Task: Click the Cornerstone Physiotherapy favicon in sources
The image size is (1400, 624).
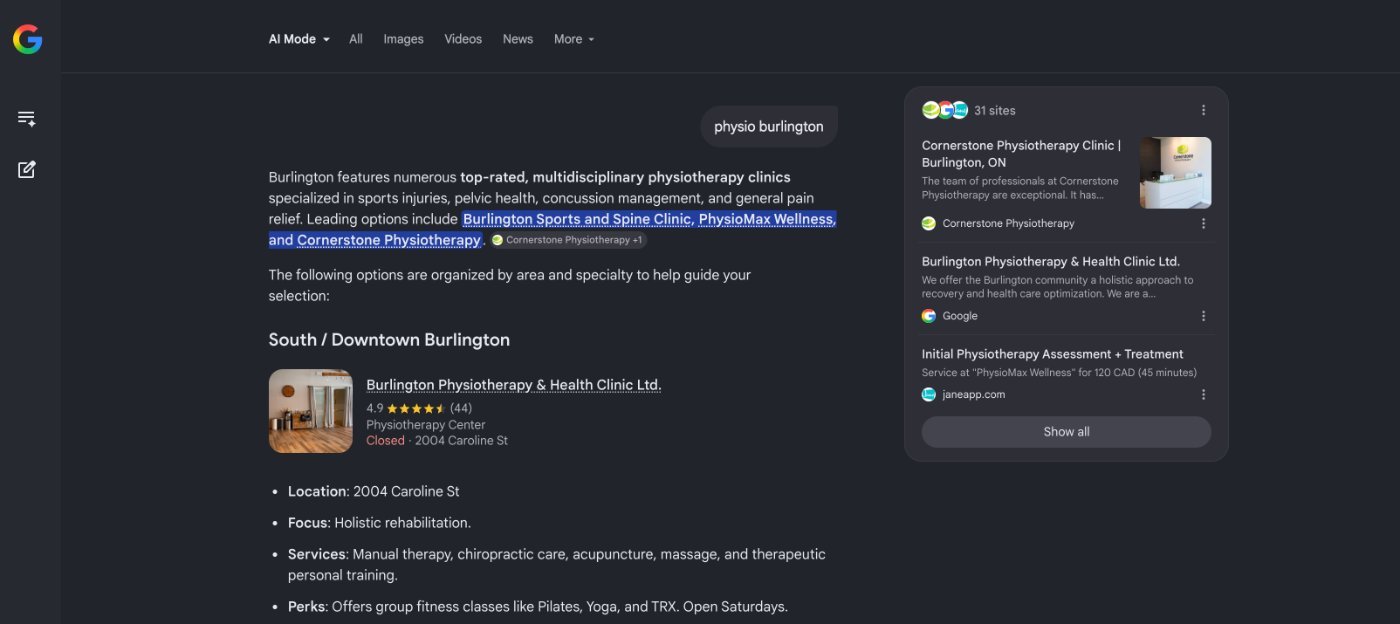Action: click(x=929, y=223)
